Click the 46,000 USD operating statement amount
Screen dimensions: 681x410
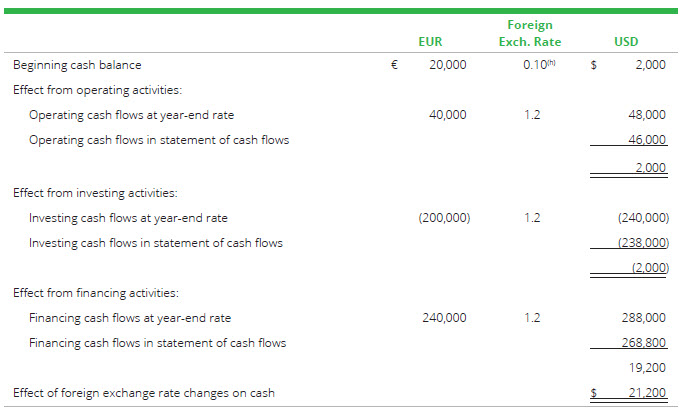pyautogui.click(x=649, y=140)
